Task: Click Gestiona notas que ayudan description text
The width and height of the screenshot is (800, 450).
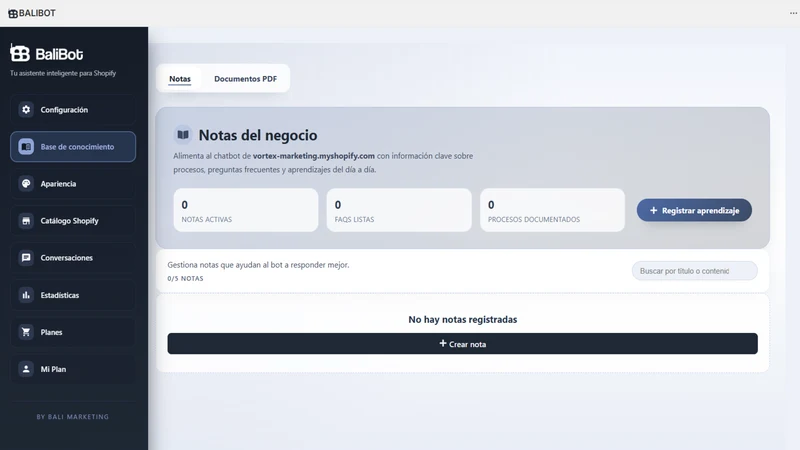Action: (x=258, y=265)
